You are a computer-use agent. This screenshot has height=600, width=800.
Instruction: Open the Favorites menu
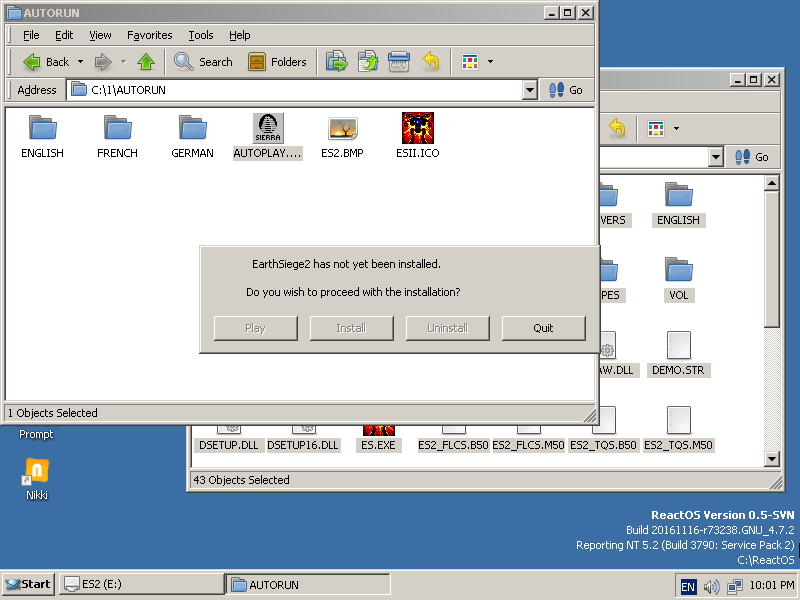(149, 35)
